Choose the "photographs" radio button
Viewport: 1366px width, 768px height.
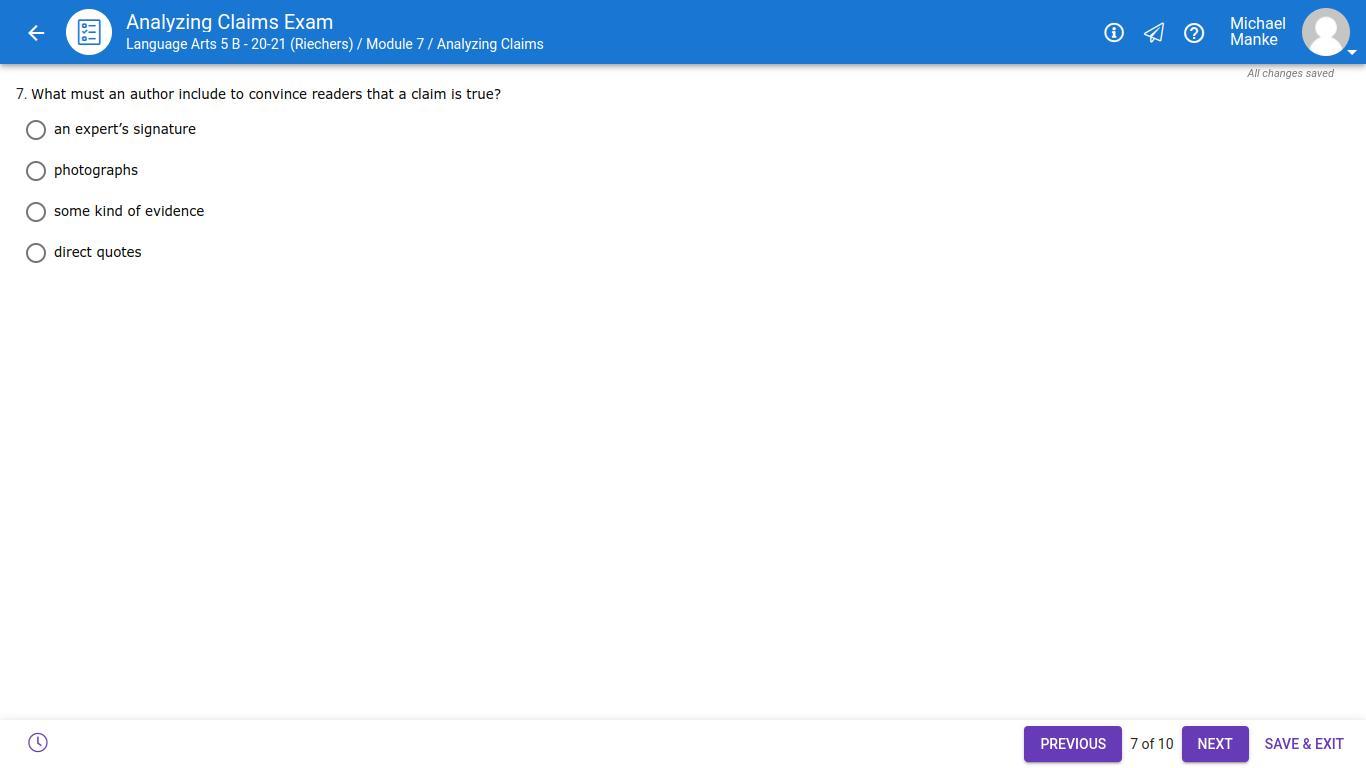click(36, 171)
